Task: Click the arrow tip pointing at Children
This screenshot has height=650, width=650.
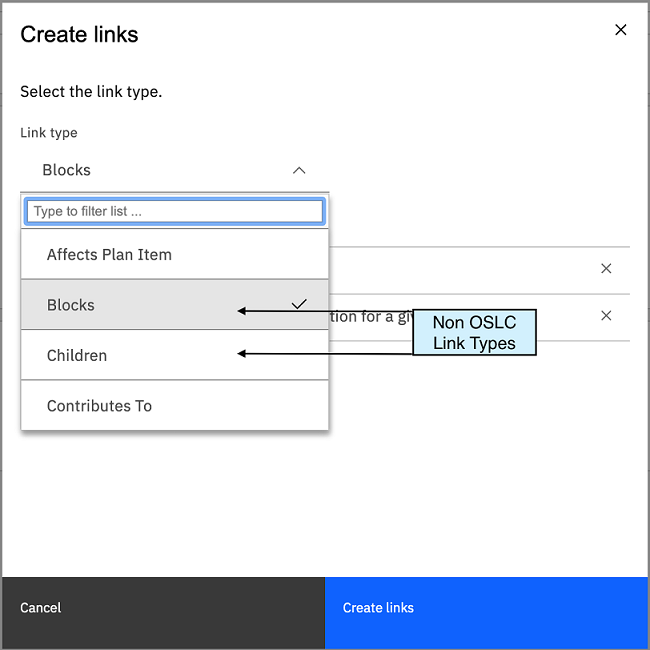Action: click(240, 353)
